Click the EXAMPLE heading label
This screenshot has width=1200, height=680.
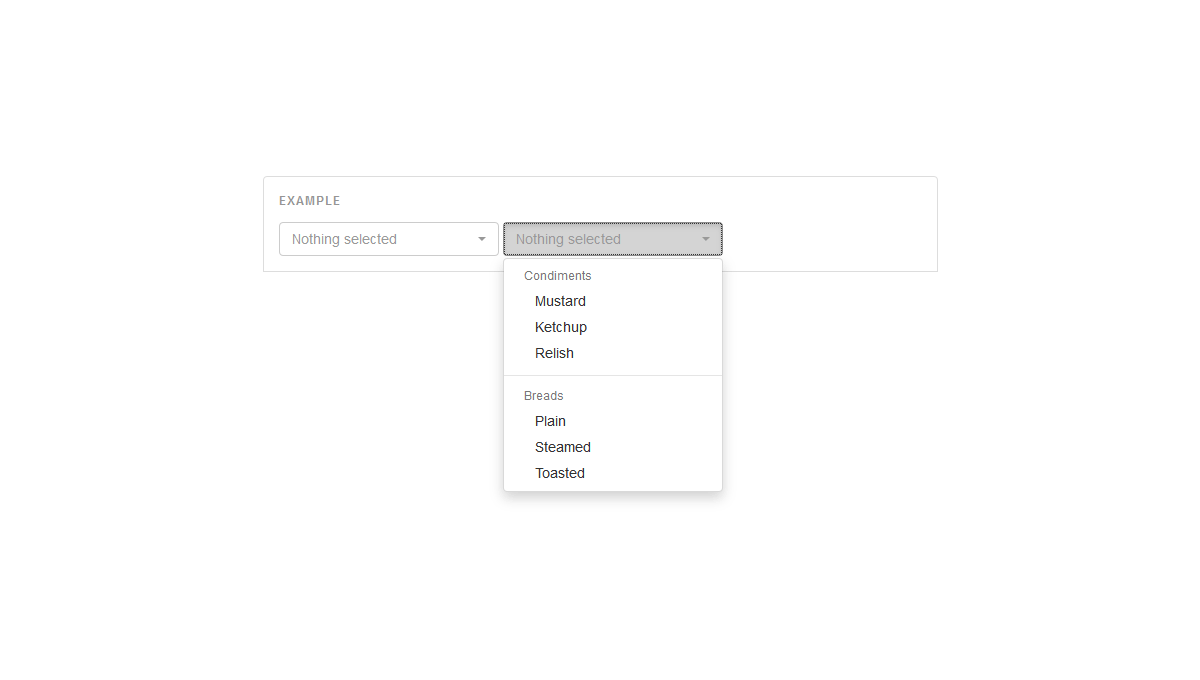(309, 200)
